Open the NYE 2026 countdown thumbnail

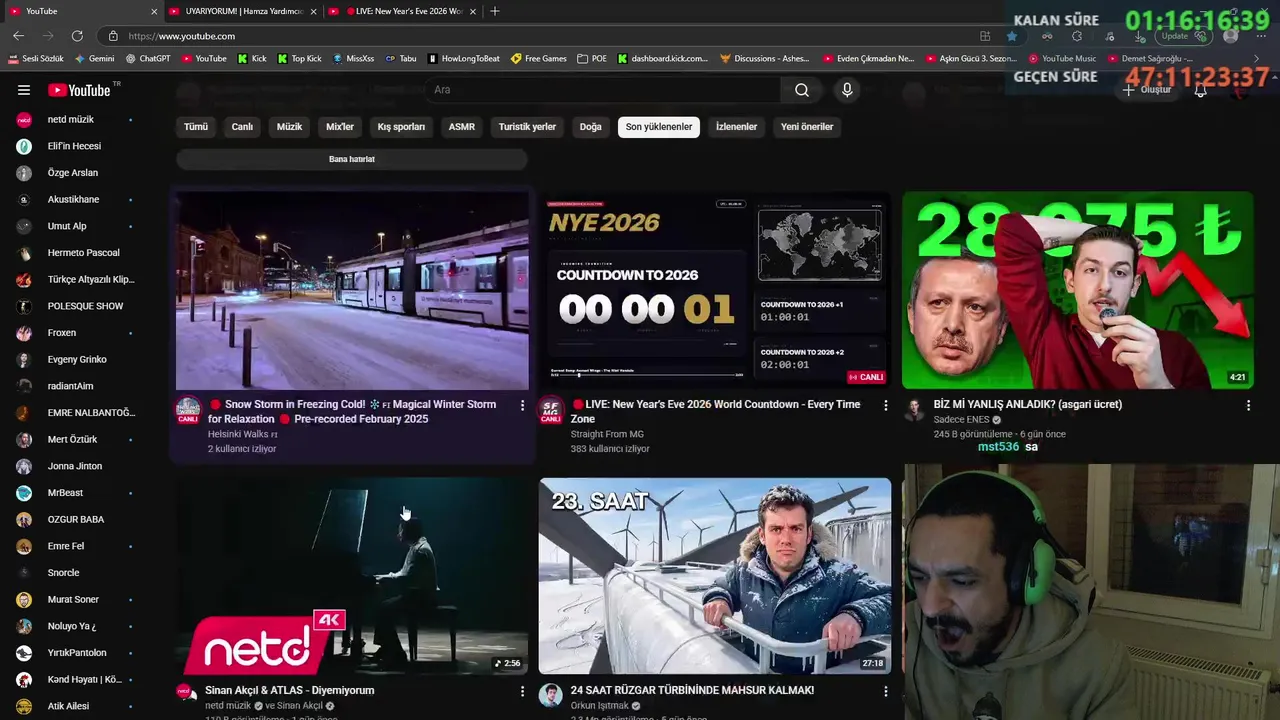pyautogui.click(x=715, y=290)
